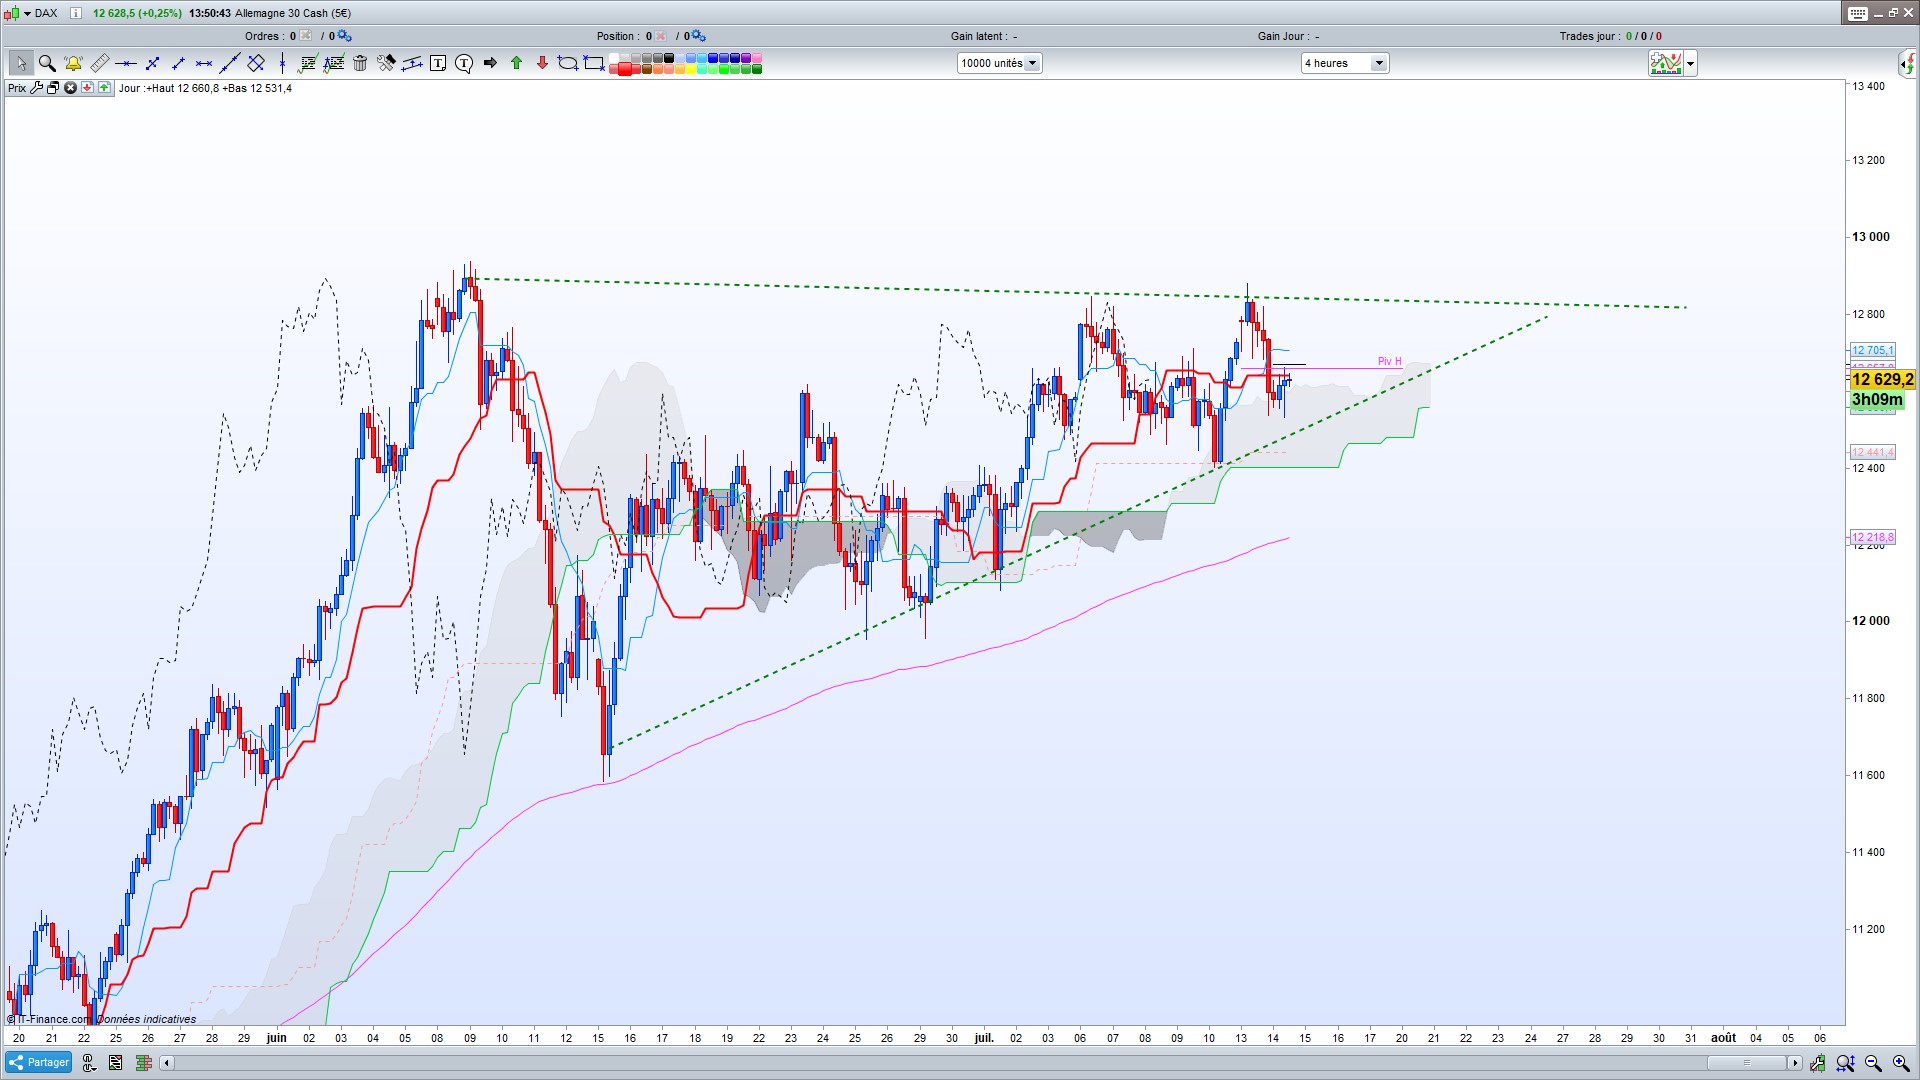Click the blue magnifier with arrows
This screenshot has height=1080, width=1920.
click(x=1845, y=1063)
